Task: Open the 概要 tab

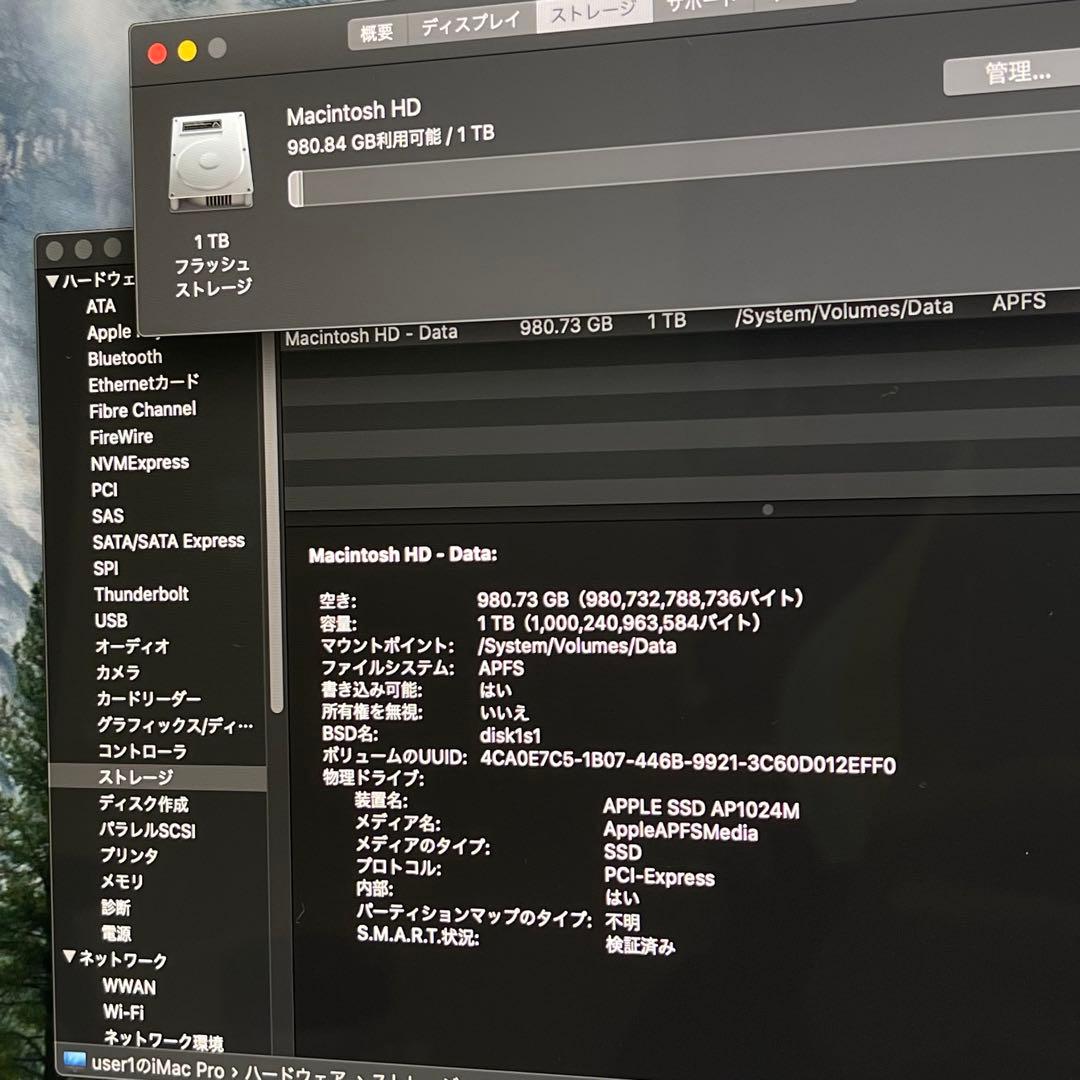Action: tap(377, 32)
